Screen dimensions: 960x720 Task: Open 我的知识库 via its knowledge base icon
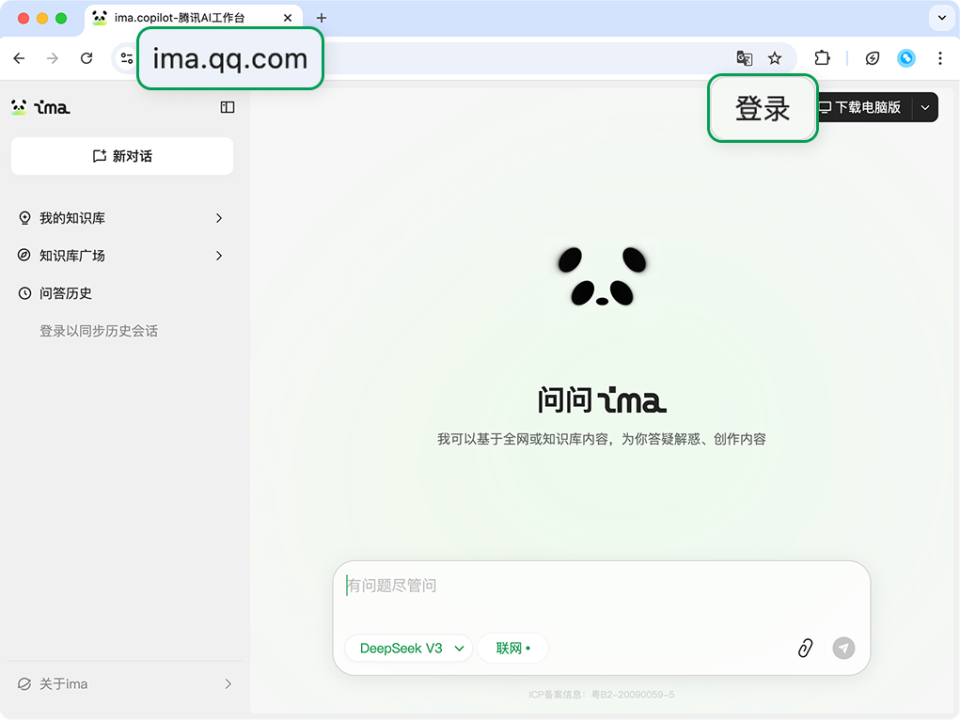(x=23, y=218)
